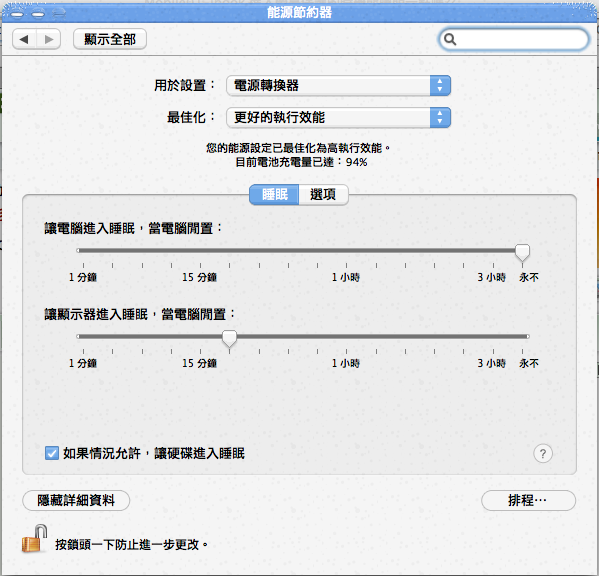Click the red close window button

coord(17,14)
